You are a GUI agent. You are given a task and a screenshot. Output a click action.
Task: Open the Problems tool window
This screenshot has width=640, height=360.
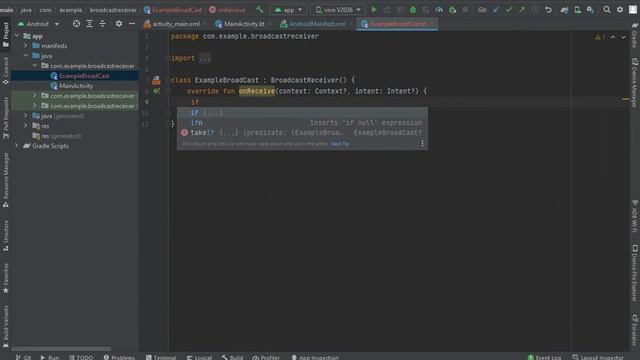point(119,357)
